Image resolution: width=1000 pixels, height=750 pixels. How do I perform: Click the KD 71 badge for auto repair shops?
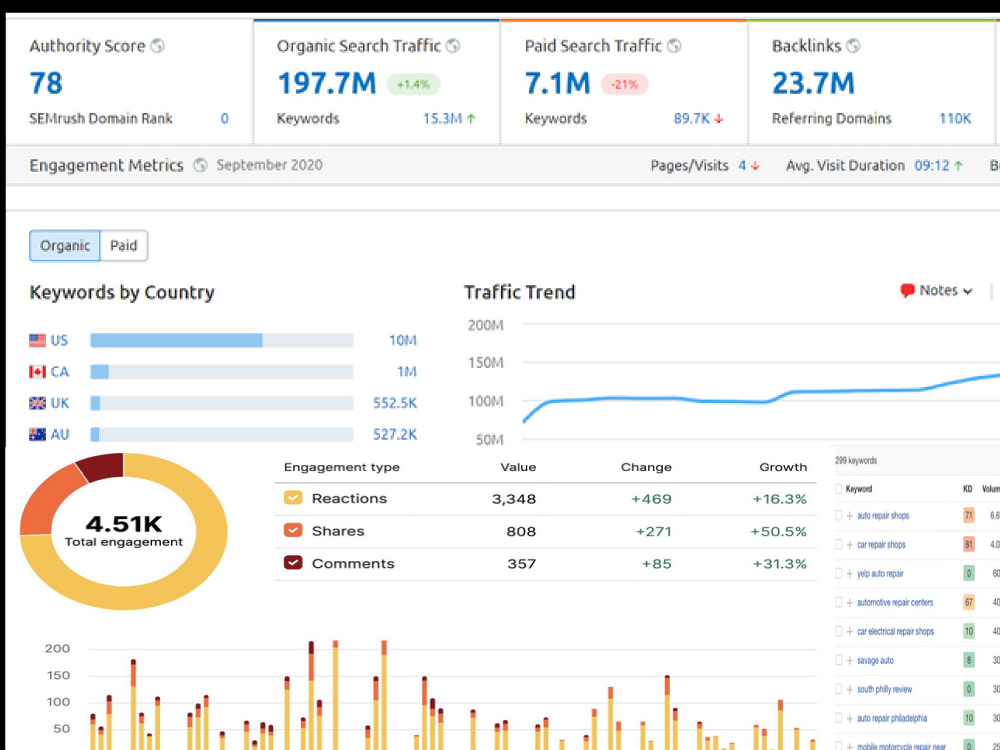click(x=969, y=515)
